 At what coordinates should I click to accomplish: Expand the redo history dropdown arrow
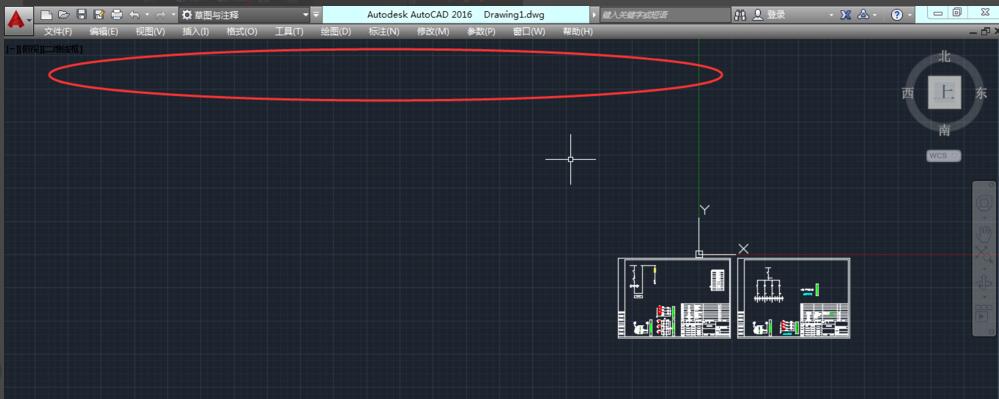173,14
